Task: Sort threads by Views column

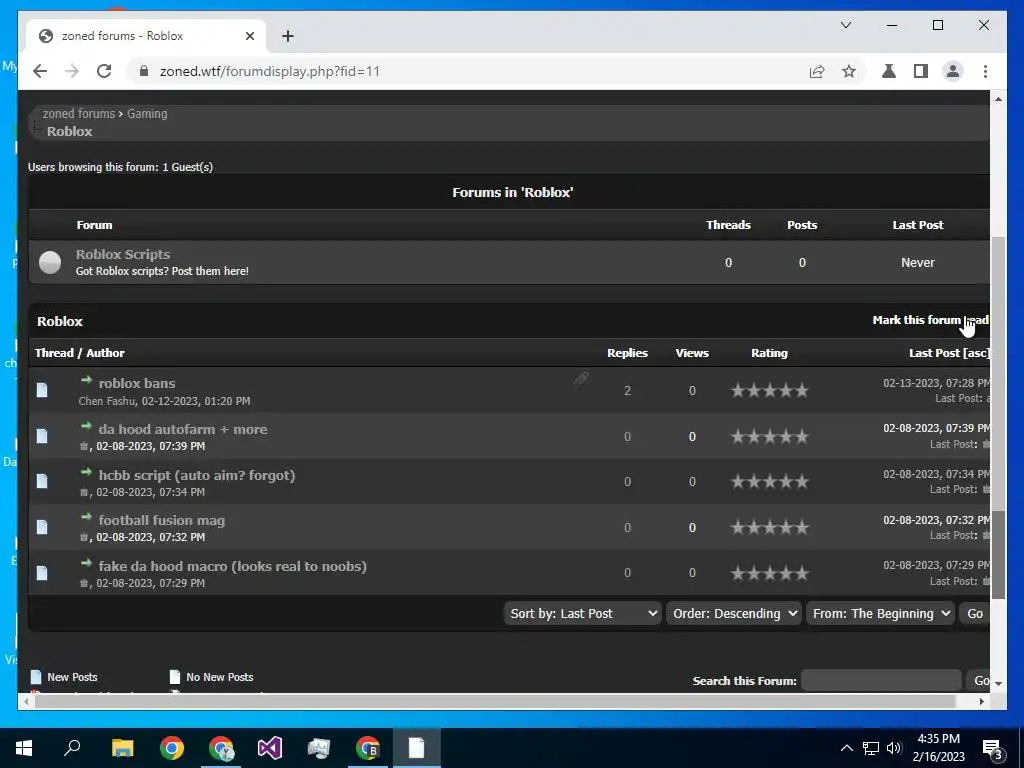Action: 692,353
